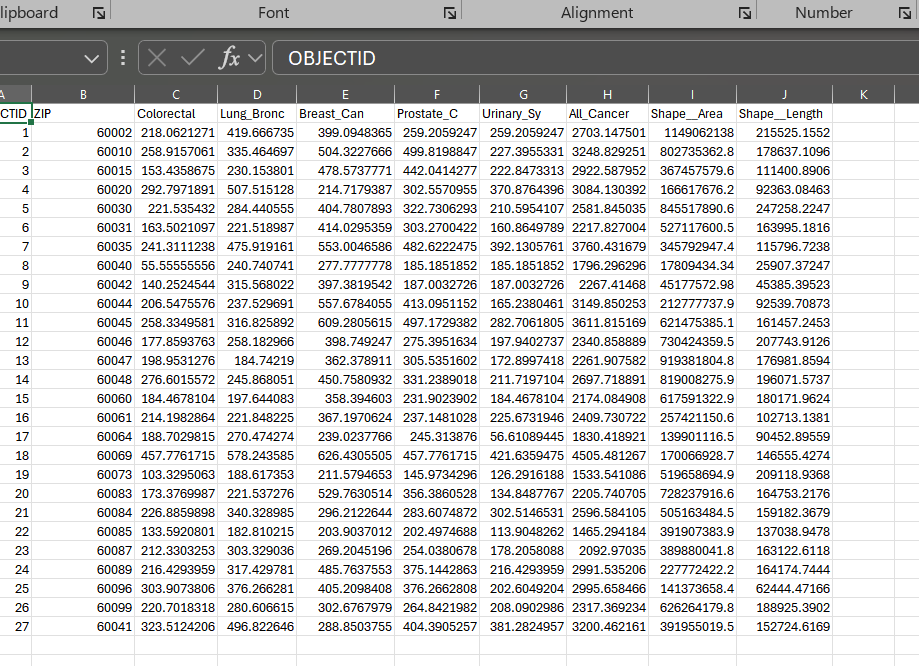Click the All_Cancer header cell
The height and width of the screenshot is (666, 919).
607,114
